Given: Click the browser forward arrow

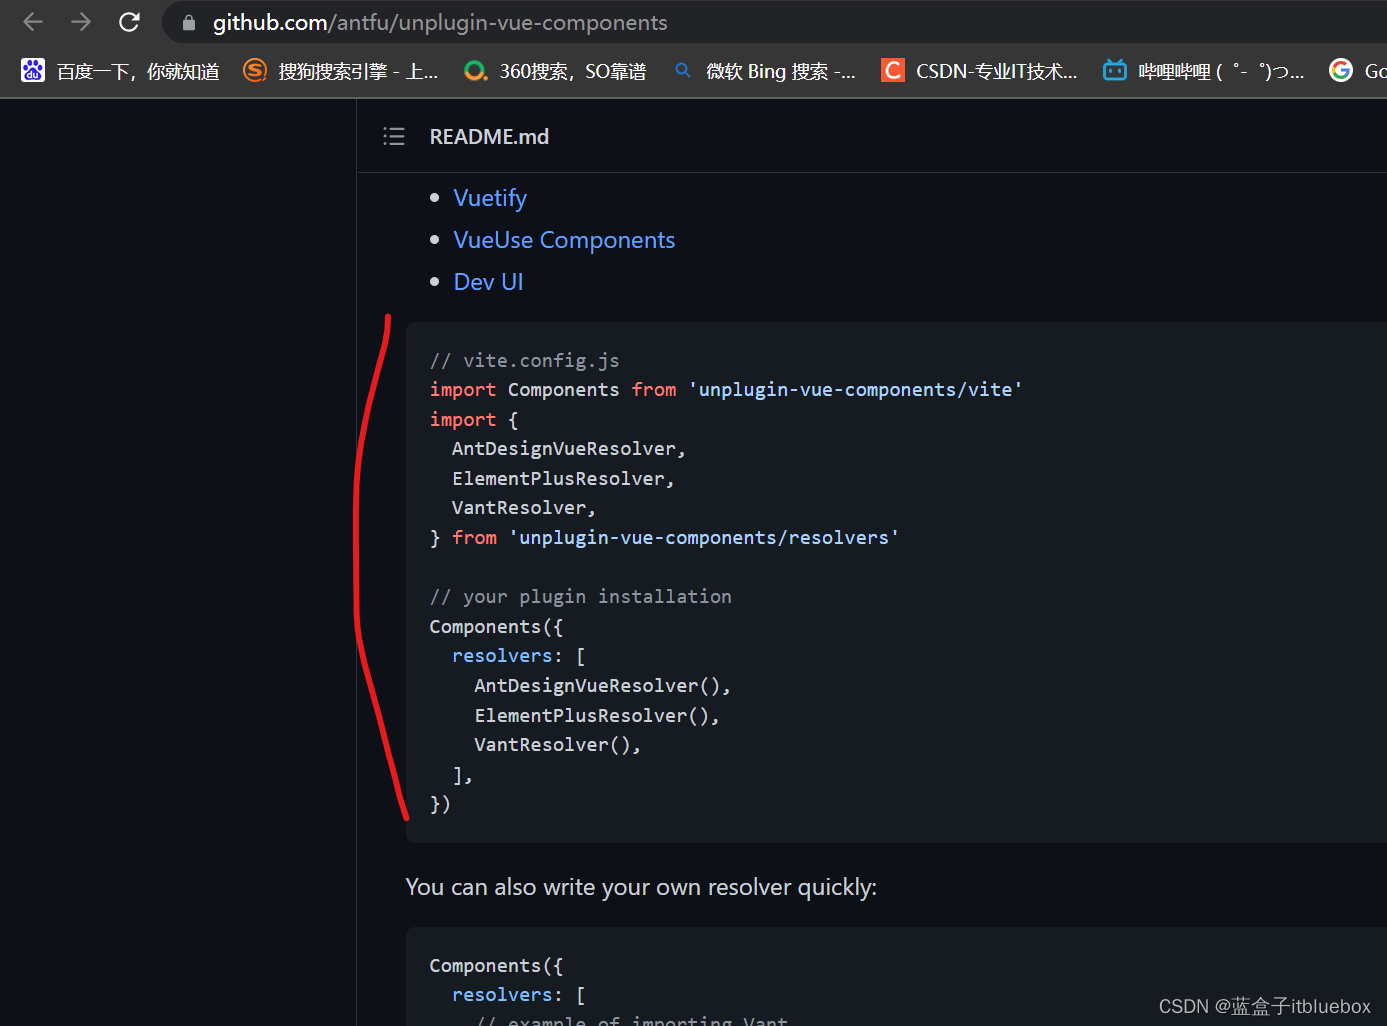Looking at the screenshot, I should (x=81, y=22).
